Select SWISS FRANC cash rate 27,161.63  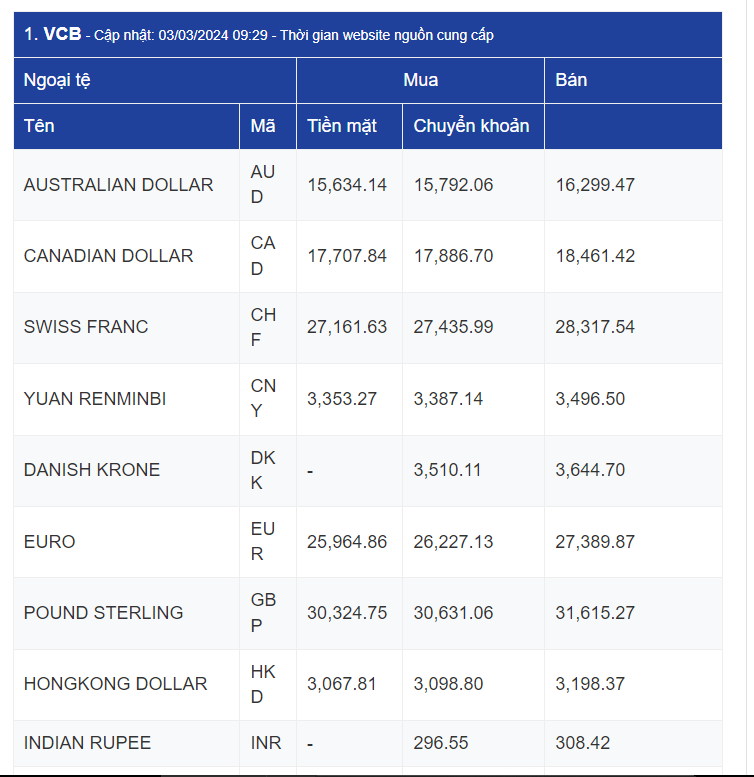coord(347,327)
